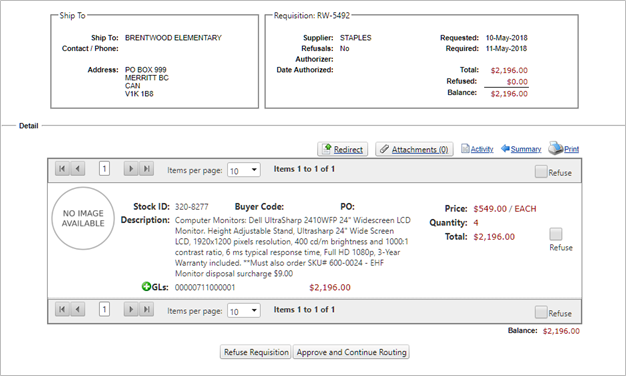Click the Activity document icon
The image size is (626, 376).
tap(465, 148)
